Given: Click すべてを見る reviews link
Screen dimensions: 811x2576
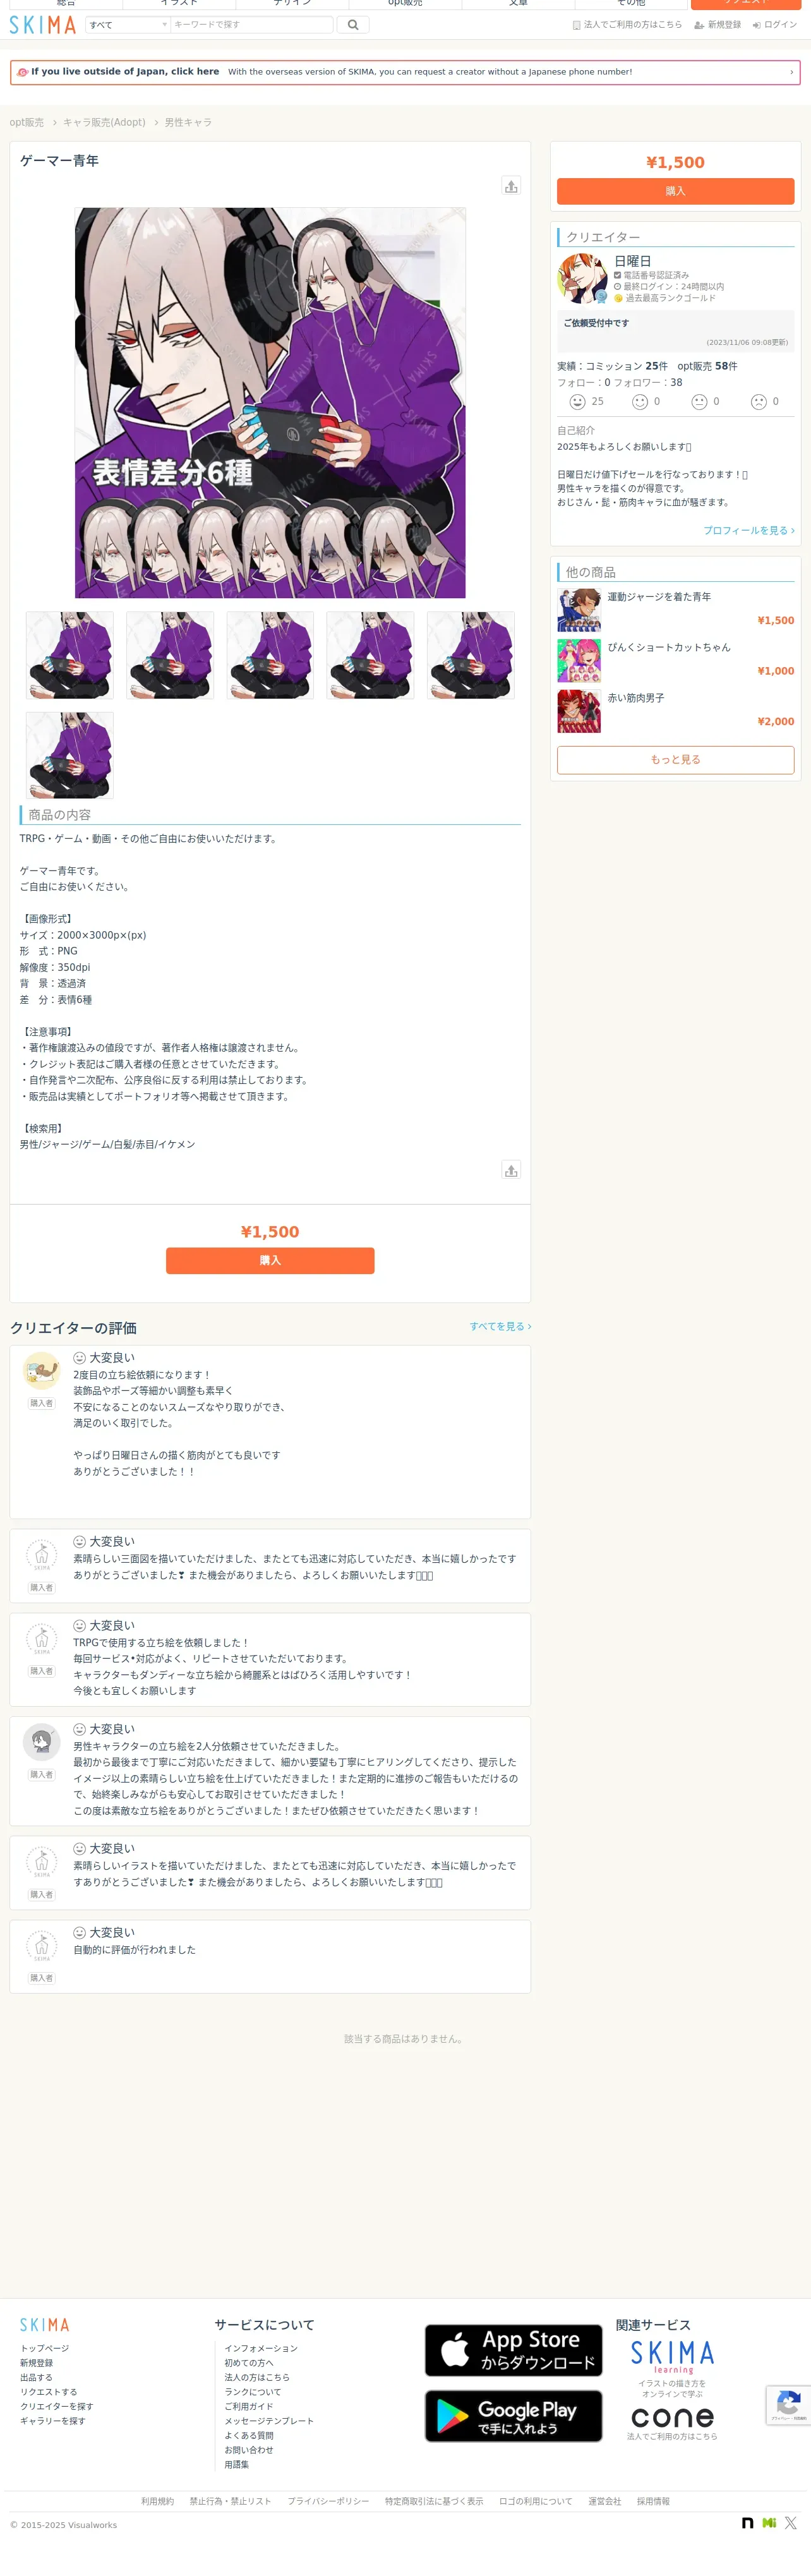Looking at the screenshot, I should pos(500,1326).
